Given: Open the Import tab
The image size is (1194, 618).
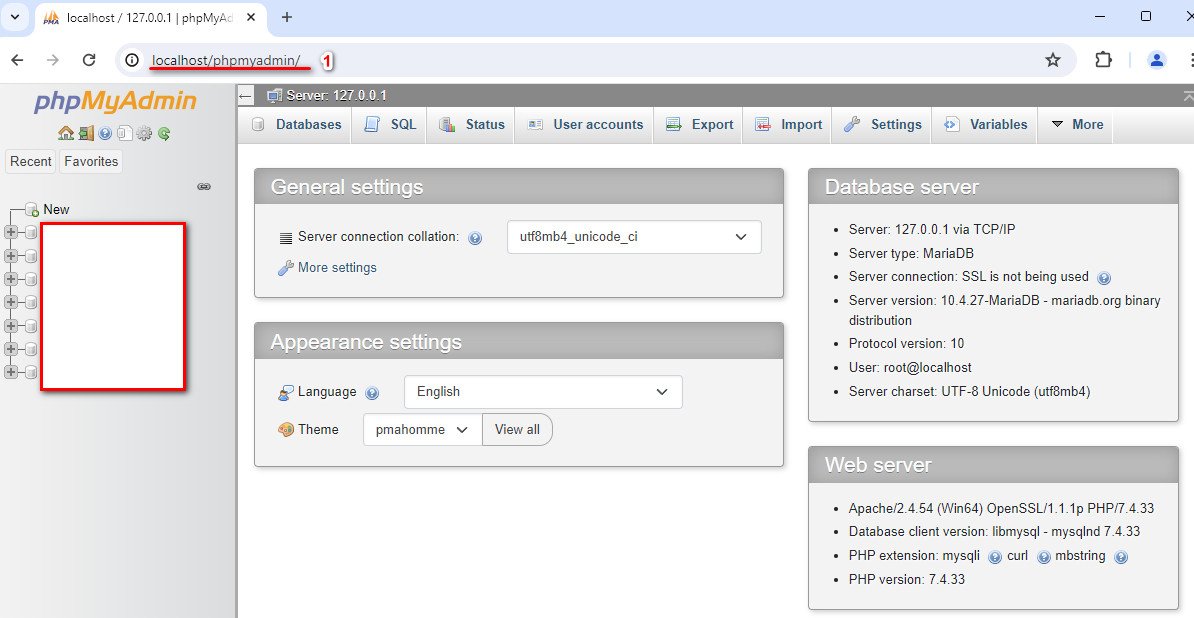Looking at the screenshot, I should pyautogui.click(x=787, y=125).
